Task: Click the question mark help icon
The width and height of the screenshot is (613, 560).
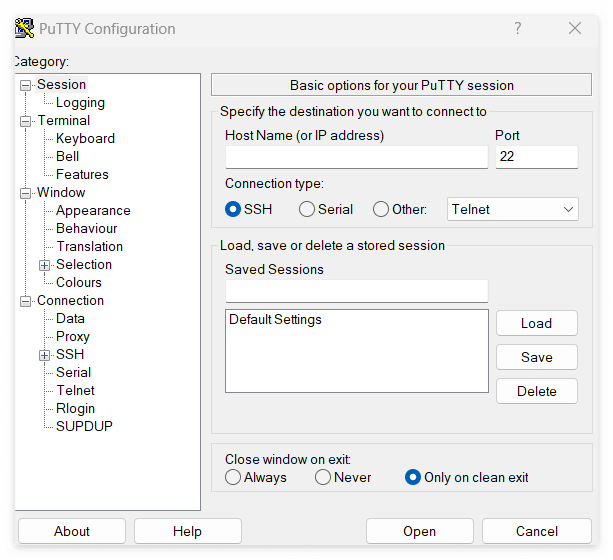Action: click(518, 28)
